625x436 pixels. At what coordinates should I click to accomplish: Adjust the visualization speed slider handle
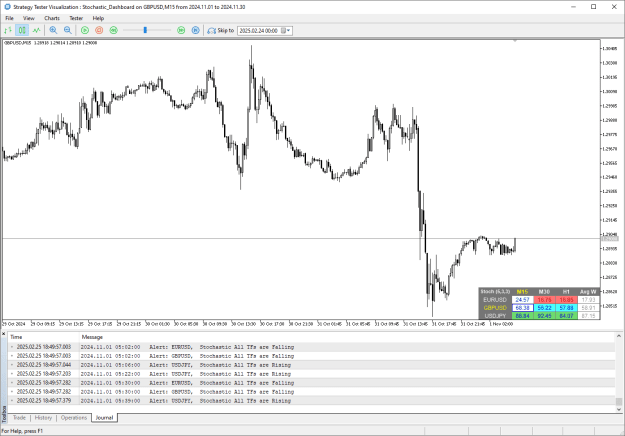[x=145, y=30]
